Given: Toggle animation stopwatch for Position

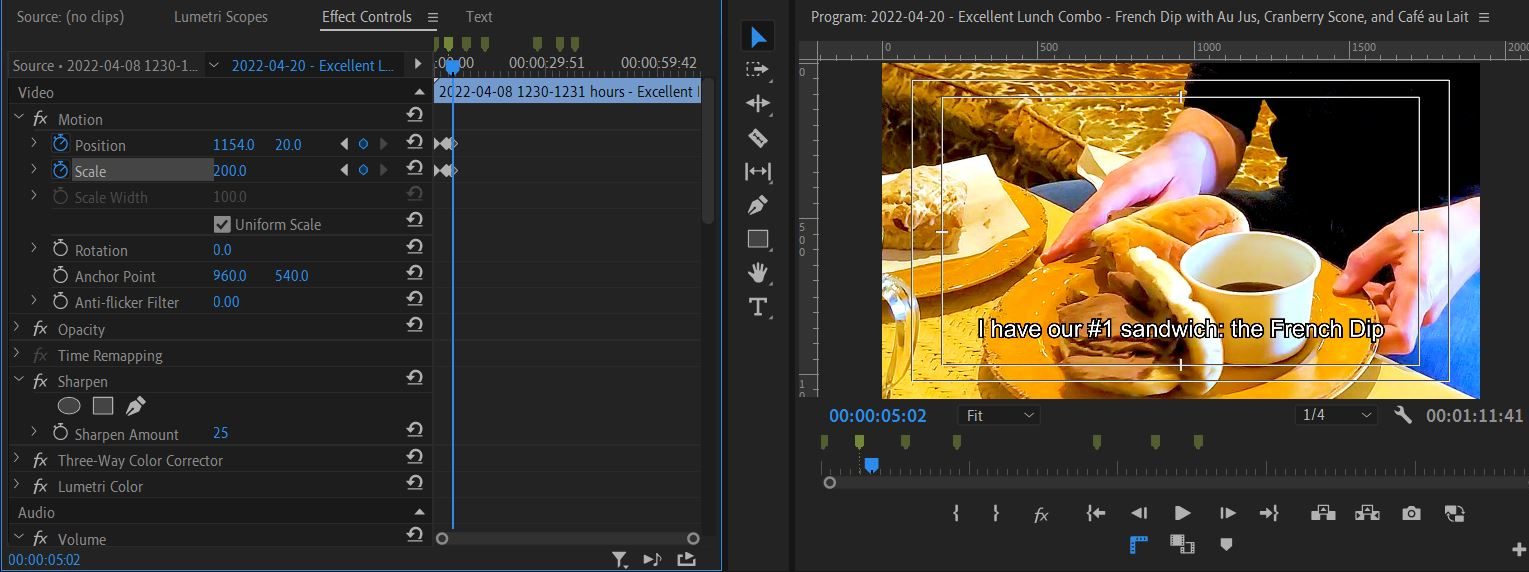Looking at the screenshot, I should (60, 144).
